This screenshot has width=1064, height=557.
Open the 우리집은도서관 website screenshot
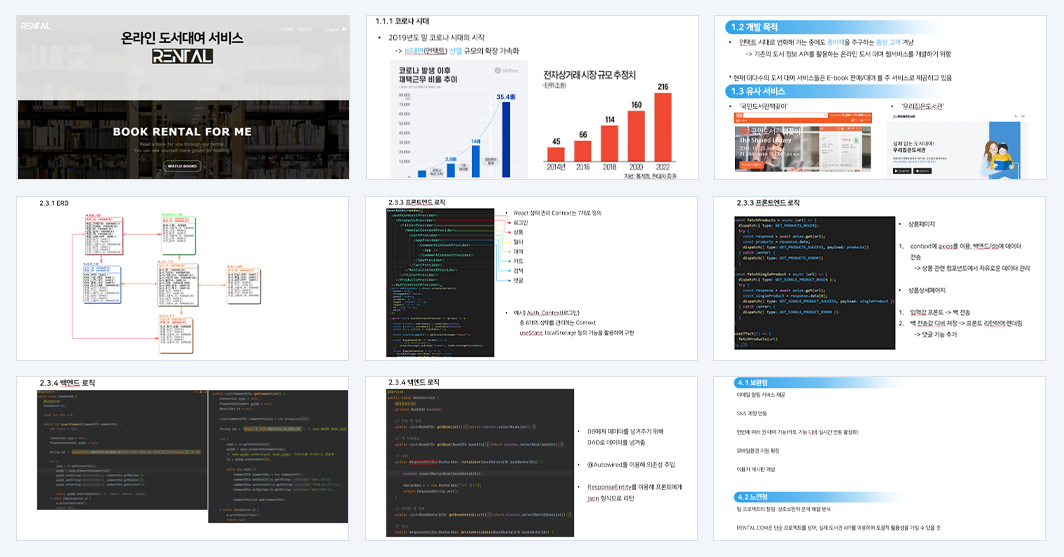click(957, 146)
